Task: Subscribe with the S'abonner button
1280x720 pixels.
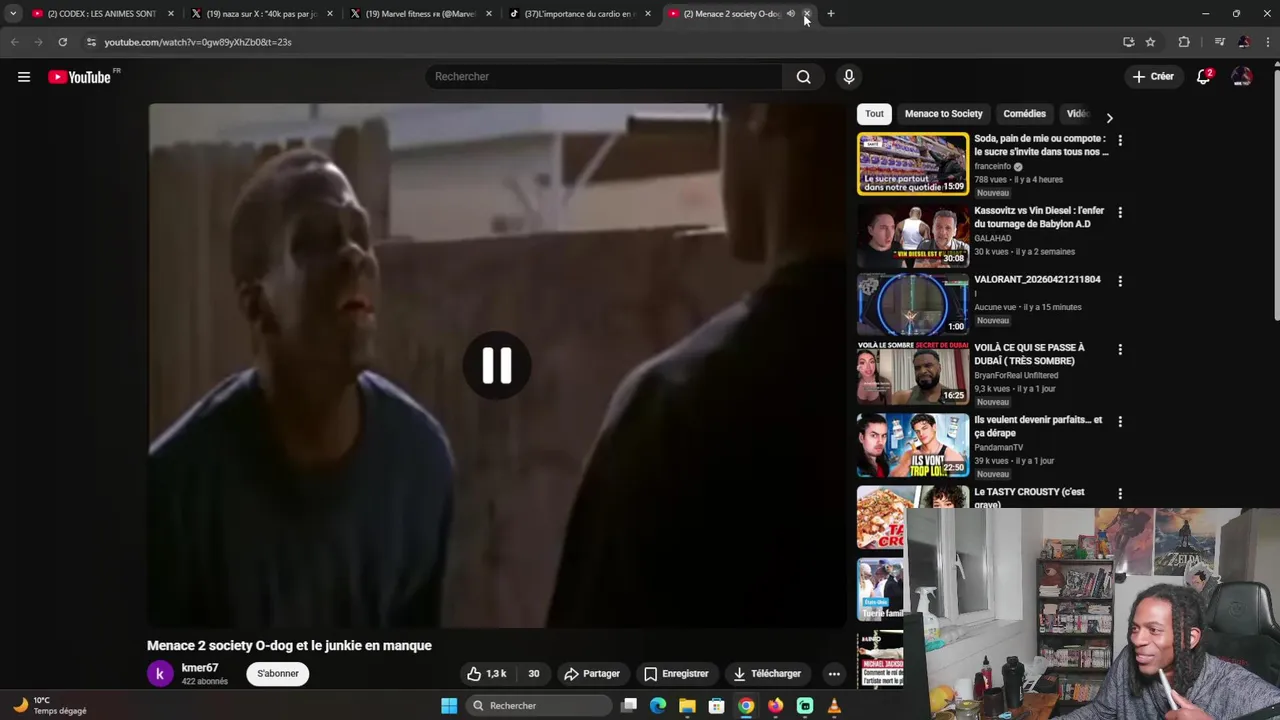Action: pyautogui.click(x=278, y=674)
